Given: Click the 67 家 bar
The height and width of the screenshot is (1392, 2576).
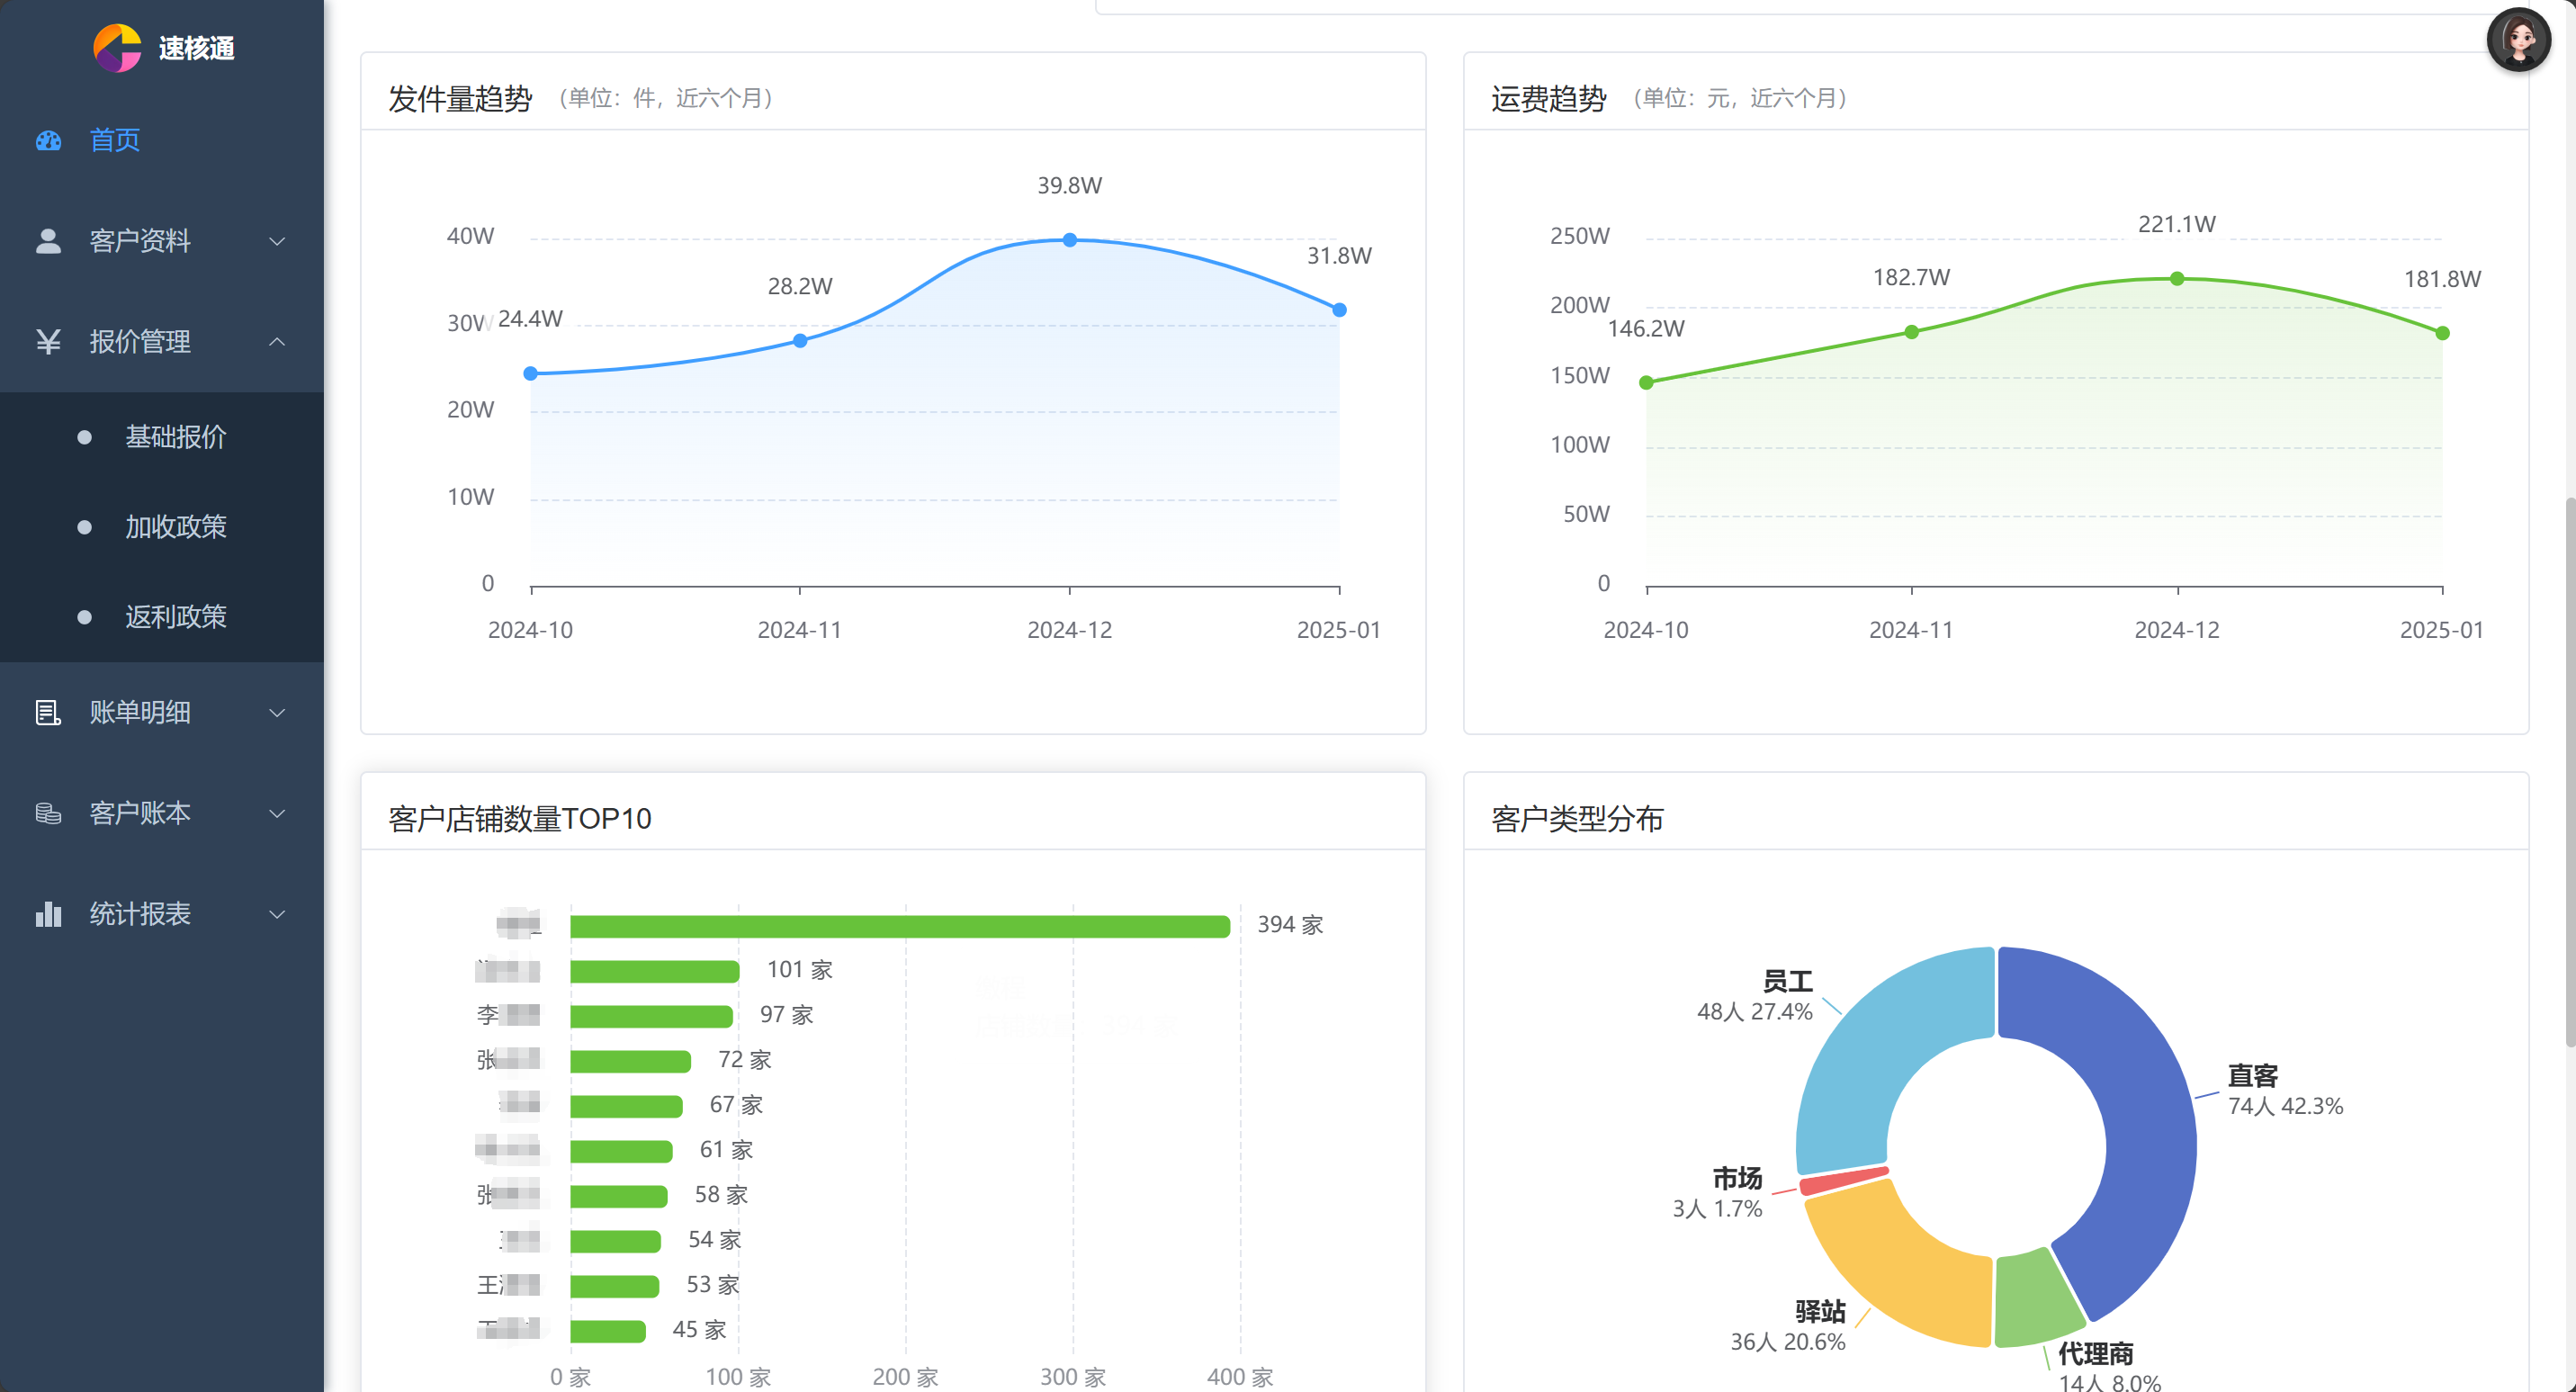Looking at the screenshot, I should (626, 1107).
